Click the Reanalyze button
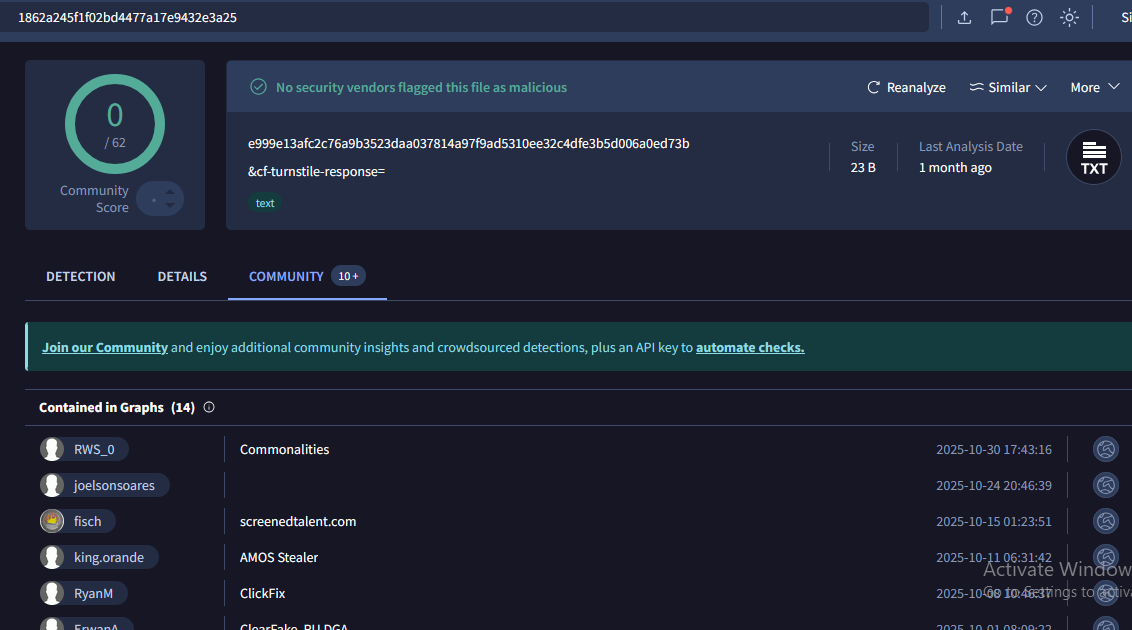 coord(906,88)
